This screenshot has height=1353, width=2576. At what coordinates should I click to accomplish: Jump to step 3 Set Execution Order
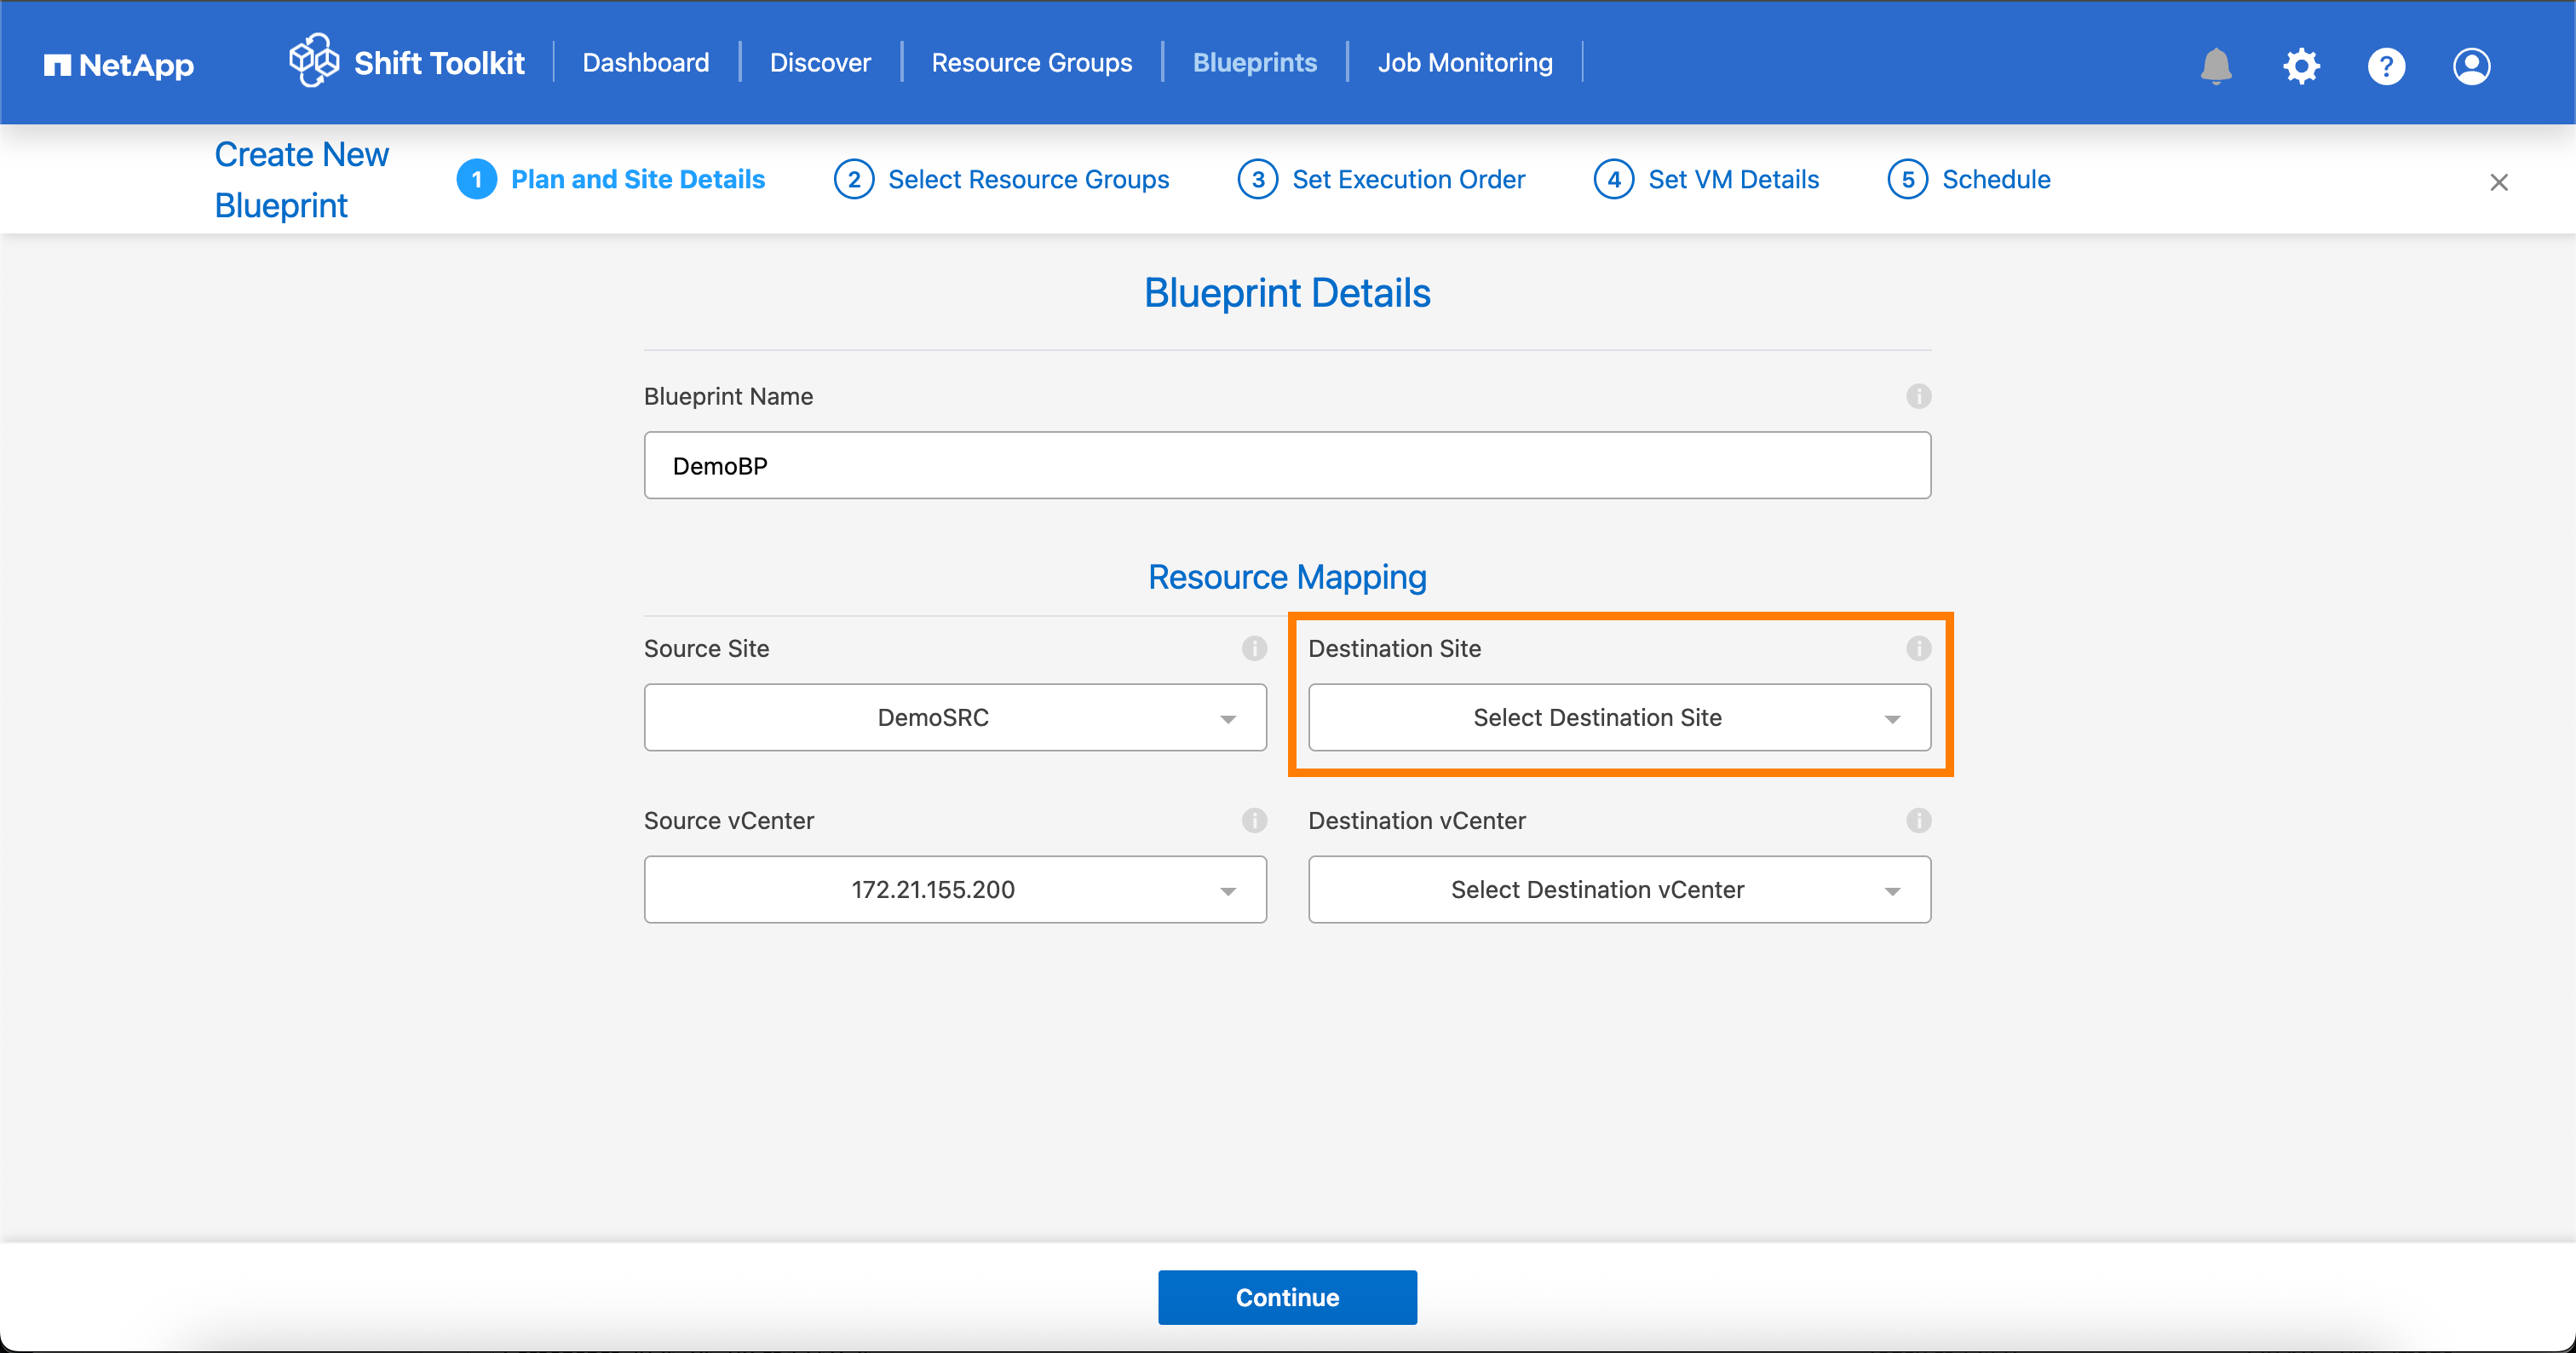coord(1381,179)
